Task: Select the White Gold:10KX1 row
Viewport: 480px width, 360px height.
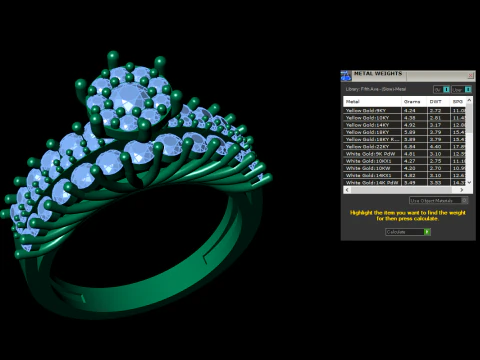Action: [x=405, y=161]
